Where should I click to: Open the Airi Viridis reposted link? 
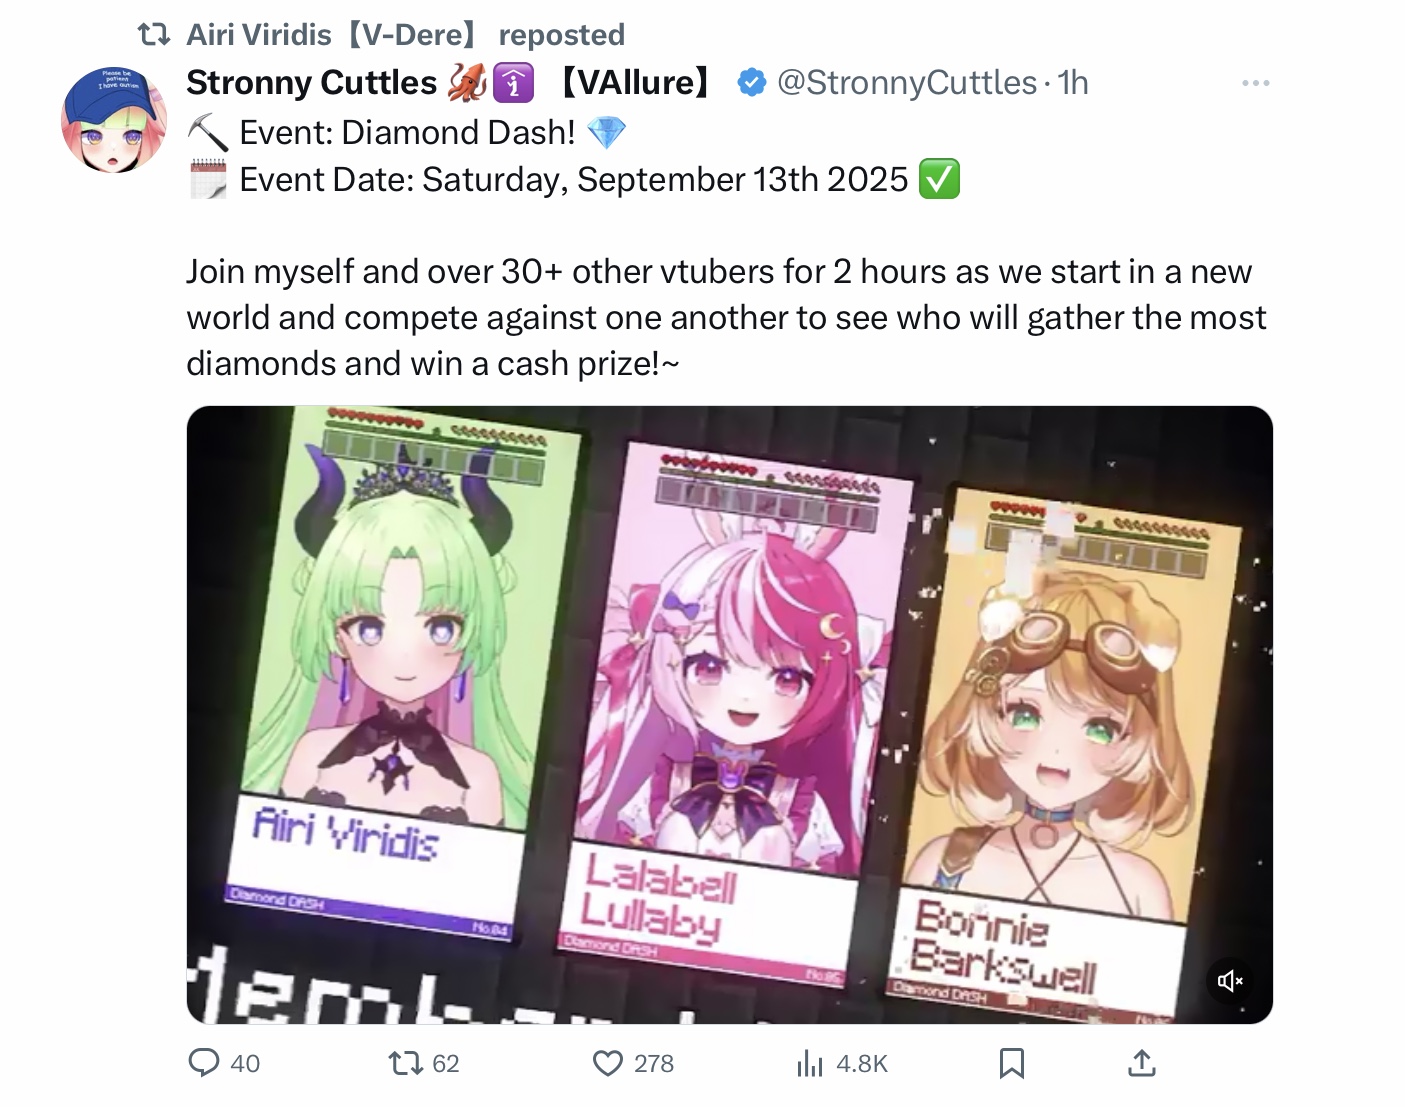(x=405, y=35)
